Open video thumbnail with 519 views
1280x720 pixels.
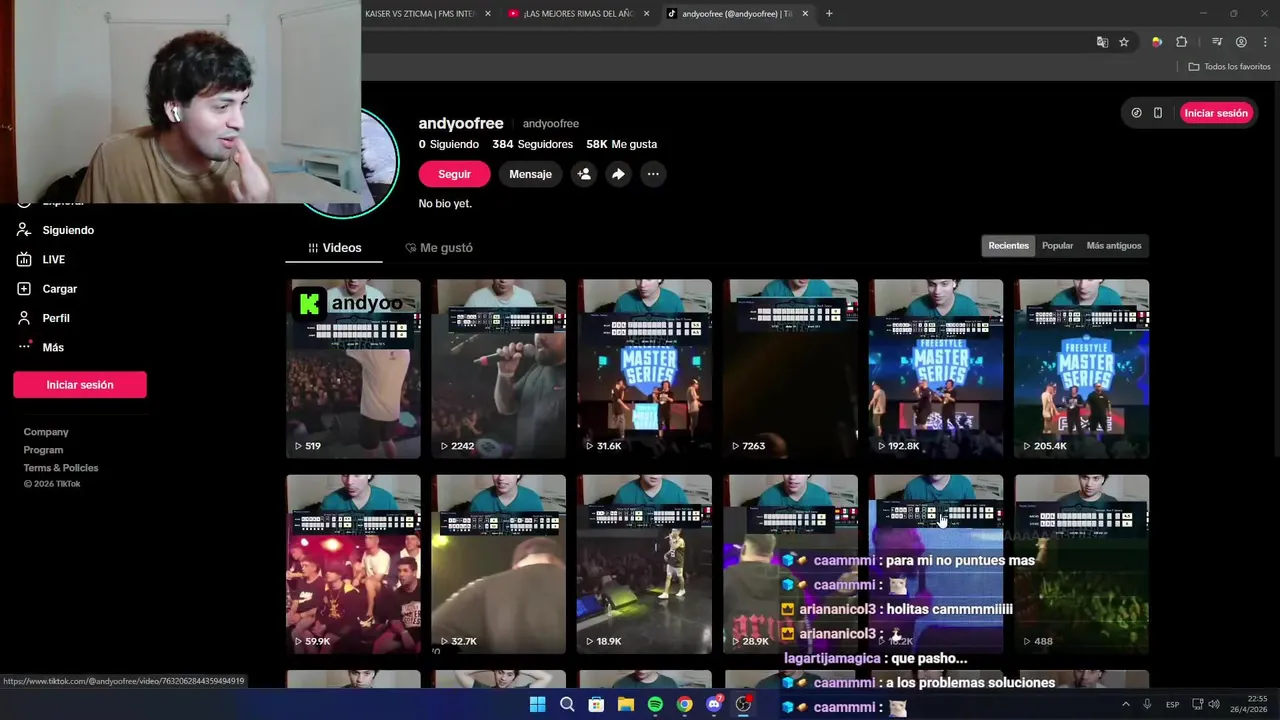(x=353, y=368)
